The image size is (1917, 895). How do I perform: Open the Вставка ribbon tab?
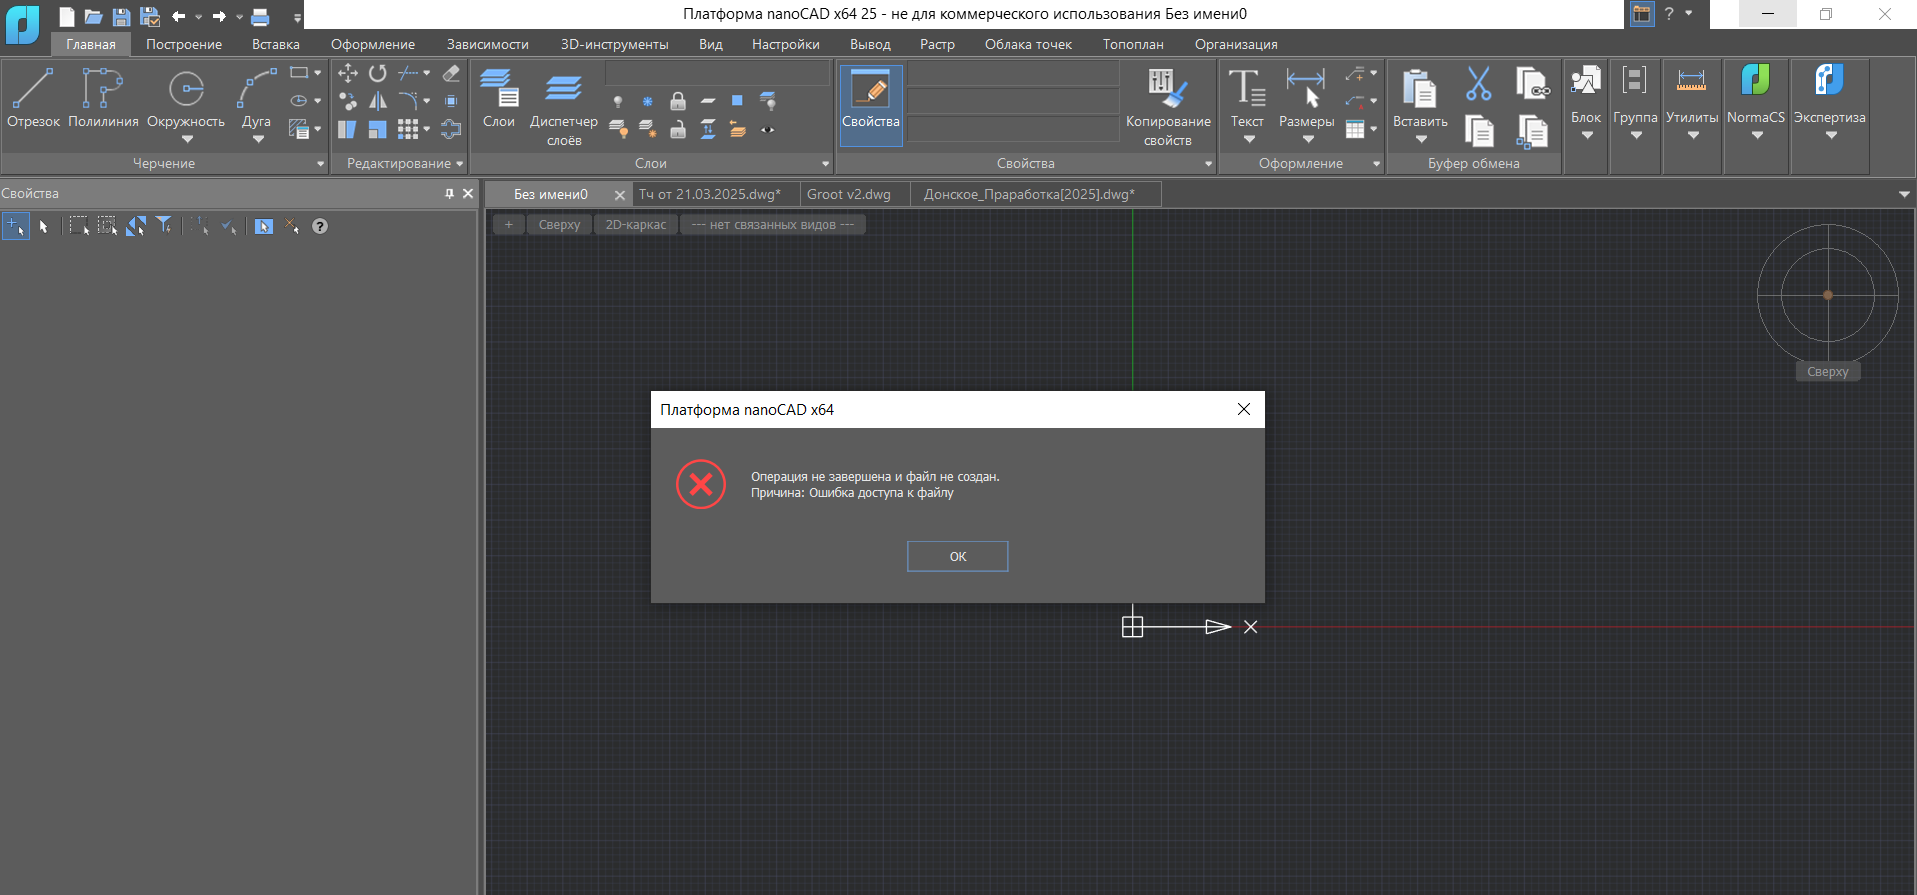coord(276,44)
